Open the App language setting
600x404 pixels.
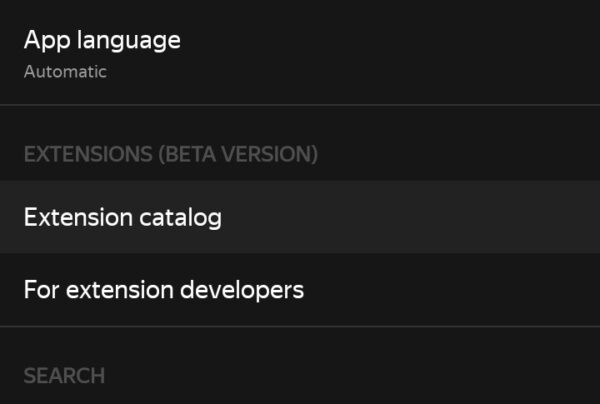tap(300, 52)
